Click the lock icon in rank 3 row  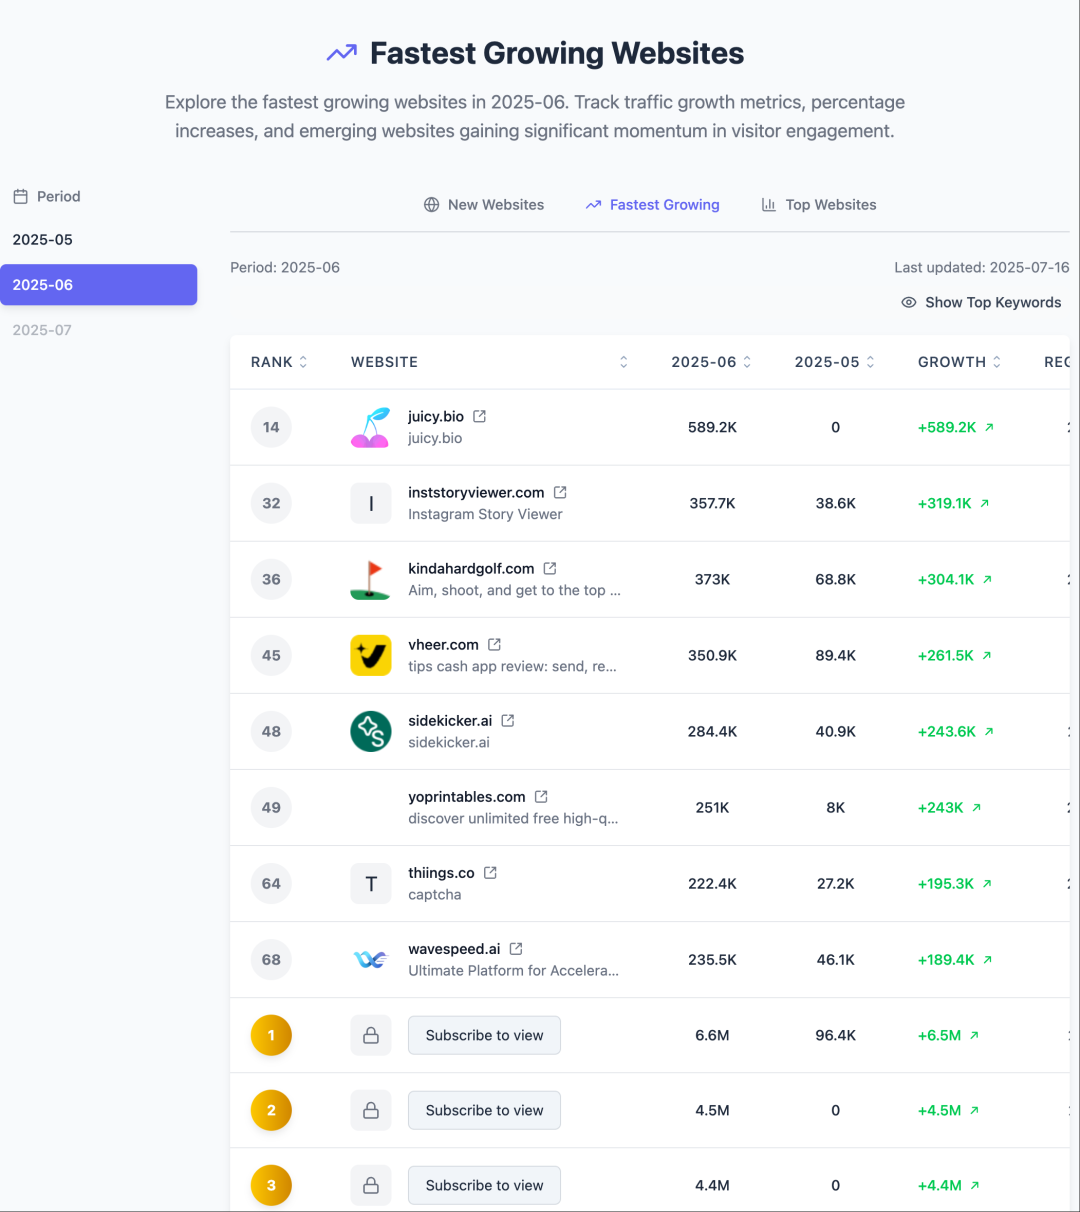coord(371,1185)
